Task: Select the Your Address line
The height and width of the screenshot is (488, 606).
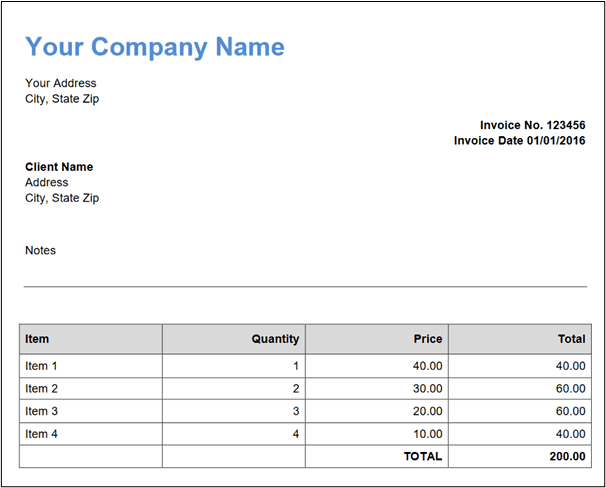Action: pyautogui.click(x=61, y=83)
